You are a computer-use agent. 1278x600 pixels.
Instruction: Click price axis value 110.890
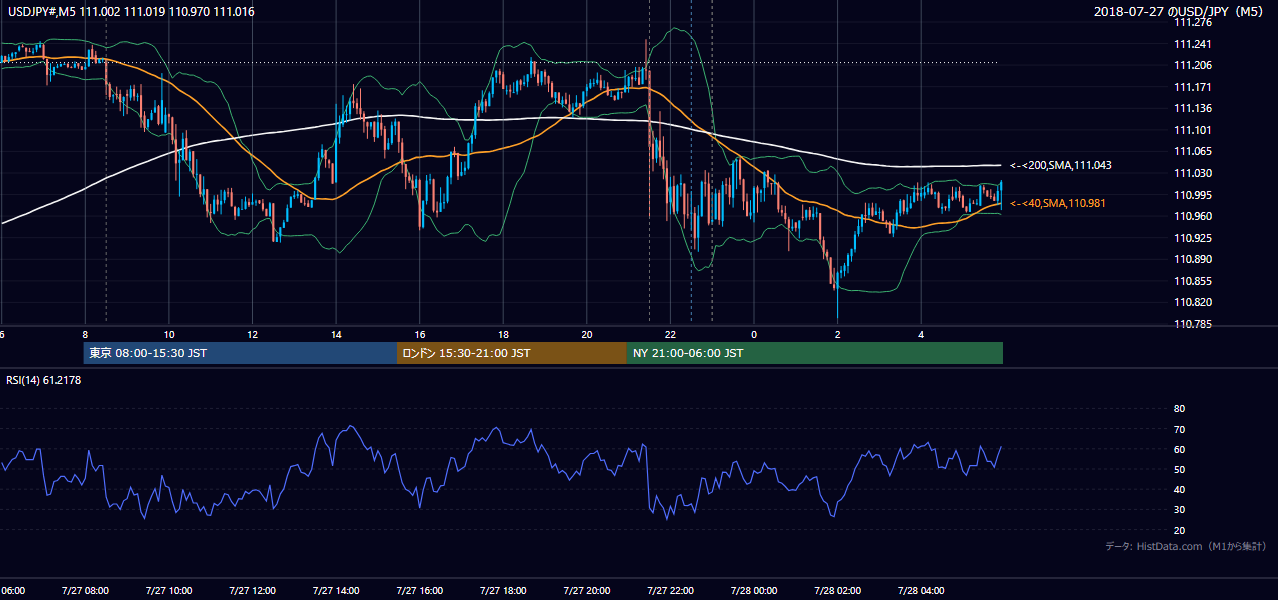point(1193,259)
